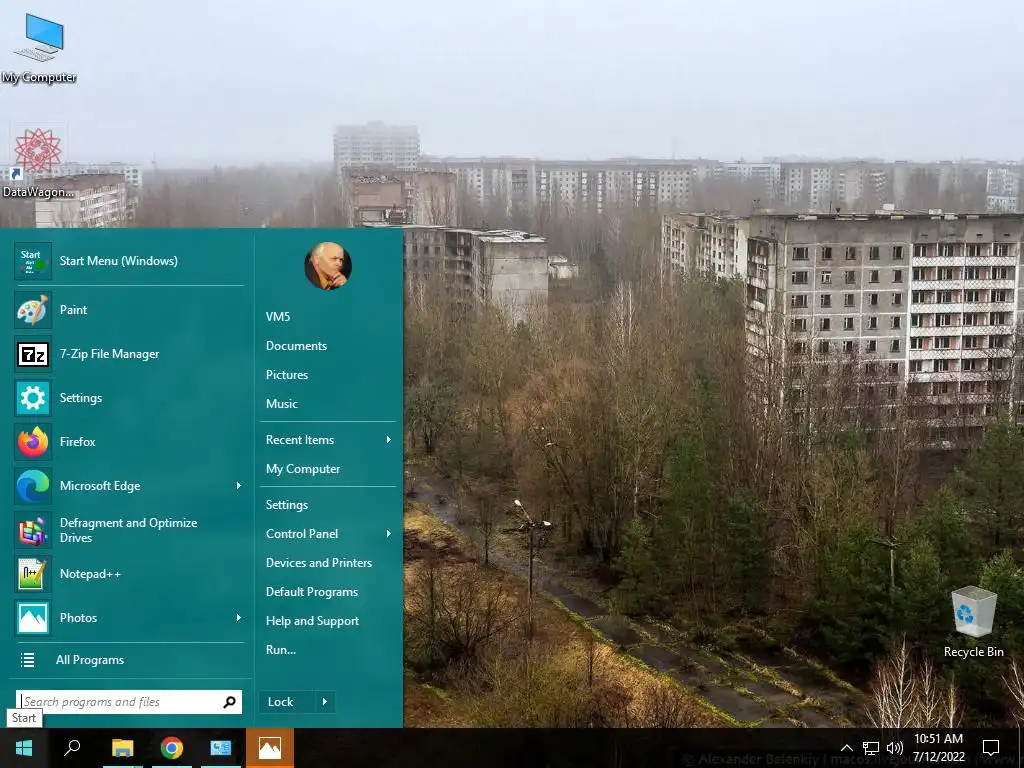
Task: Click the taskbar clock and date
Action: (938, 748)
